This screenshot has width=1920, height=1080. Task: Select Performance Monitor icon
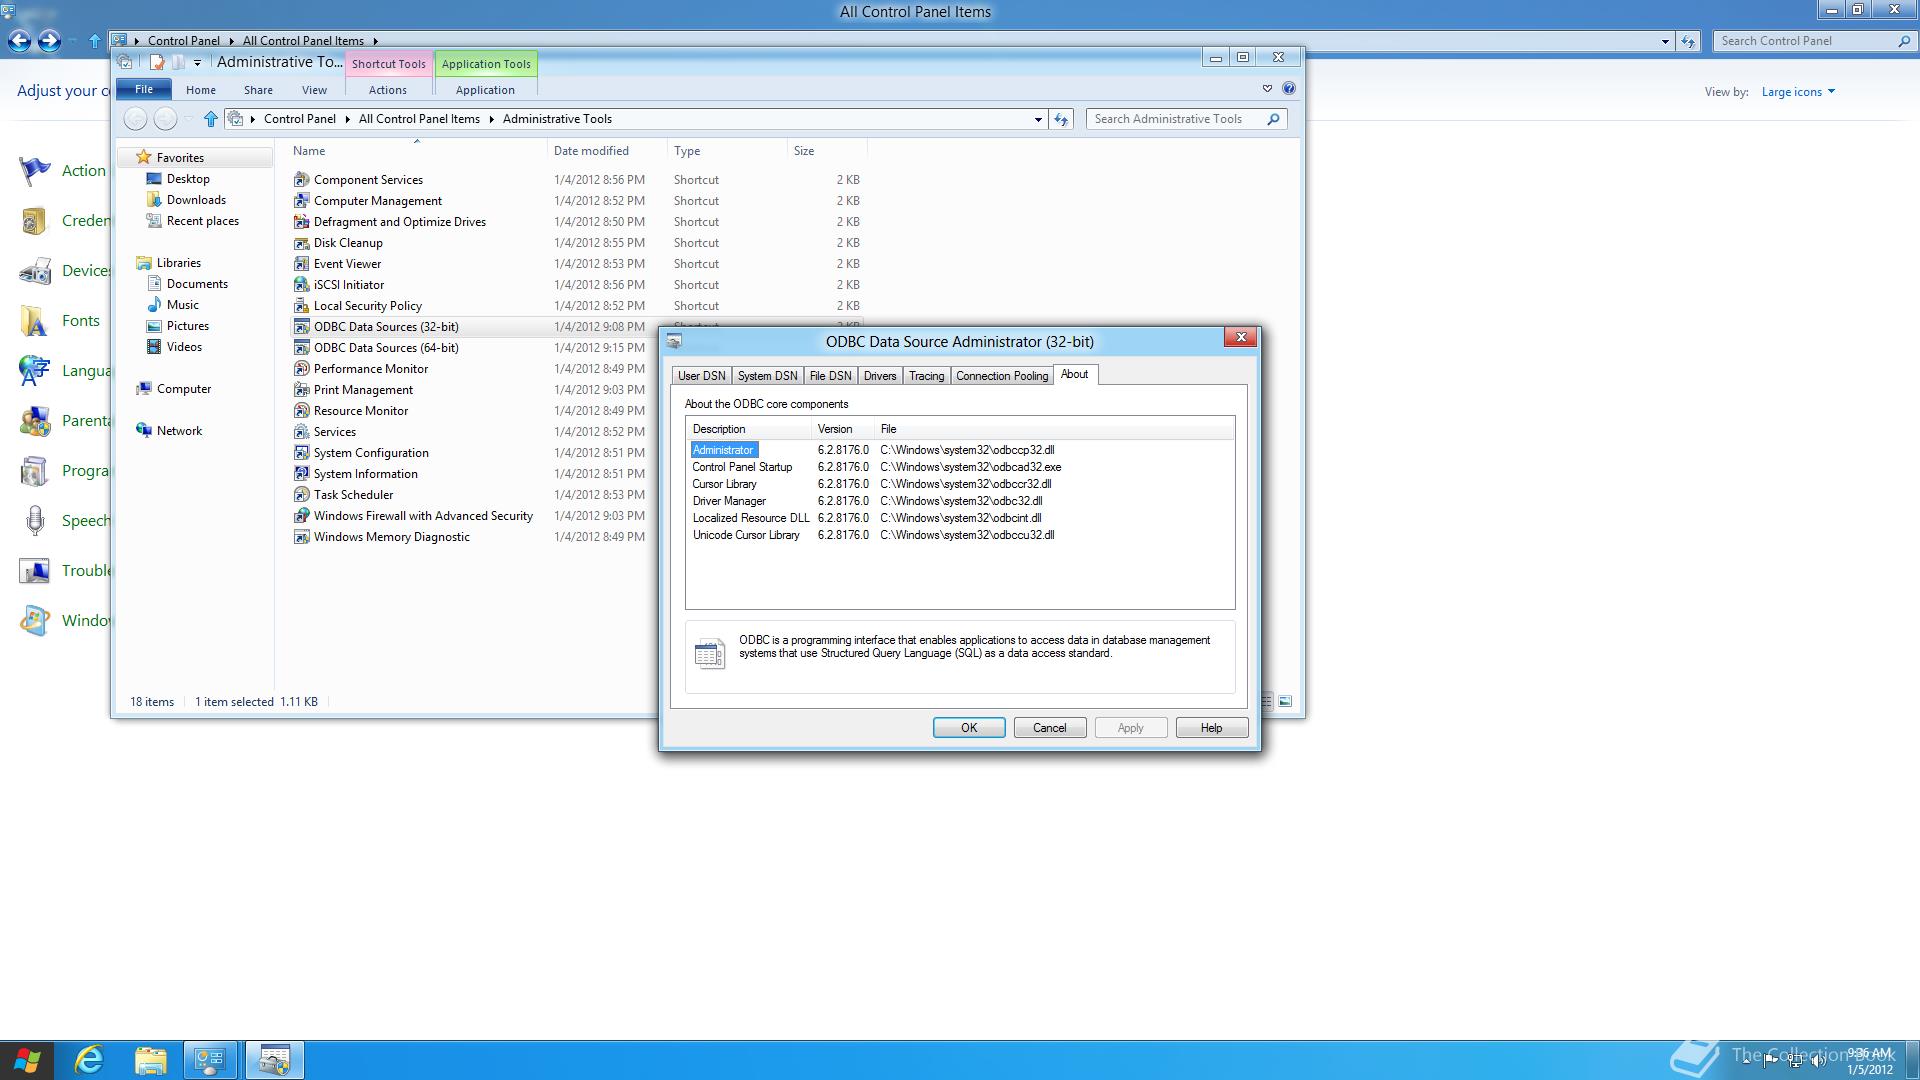coord(301,369)
